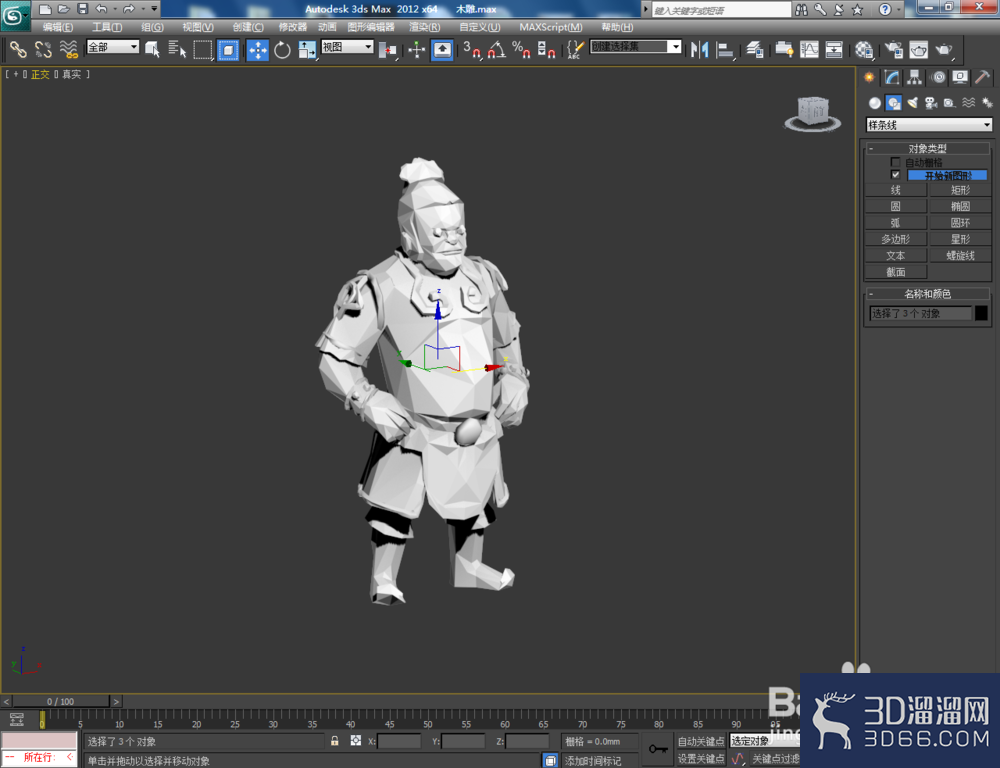Open the selection filter dropdown showing 全部
The image size is (1000, 768).
pyautogui.click(x=113, y=47)
